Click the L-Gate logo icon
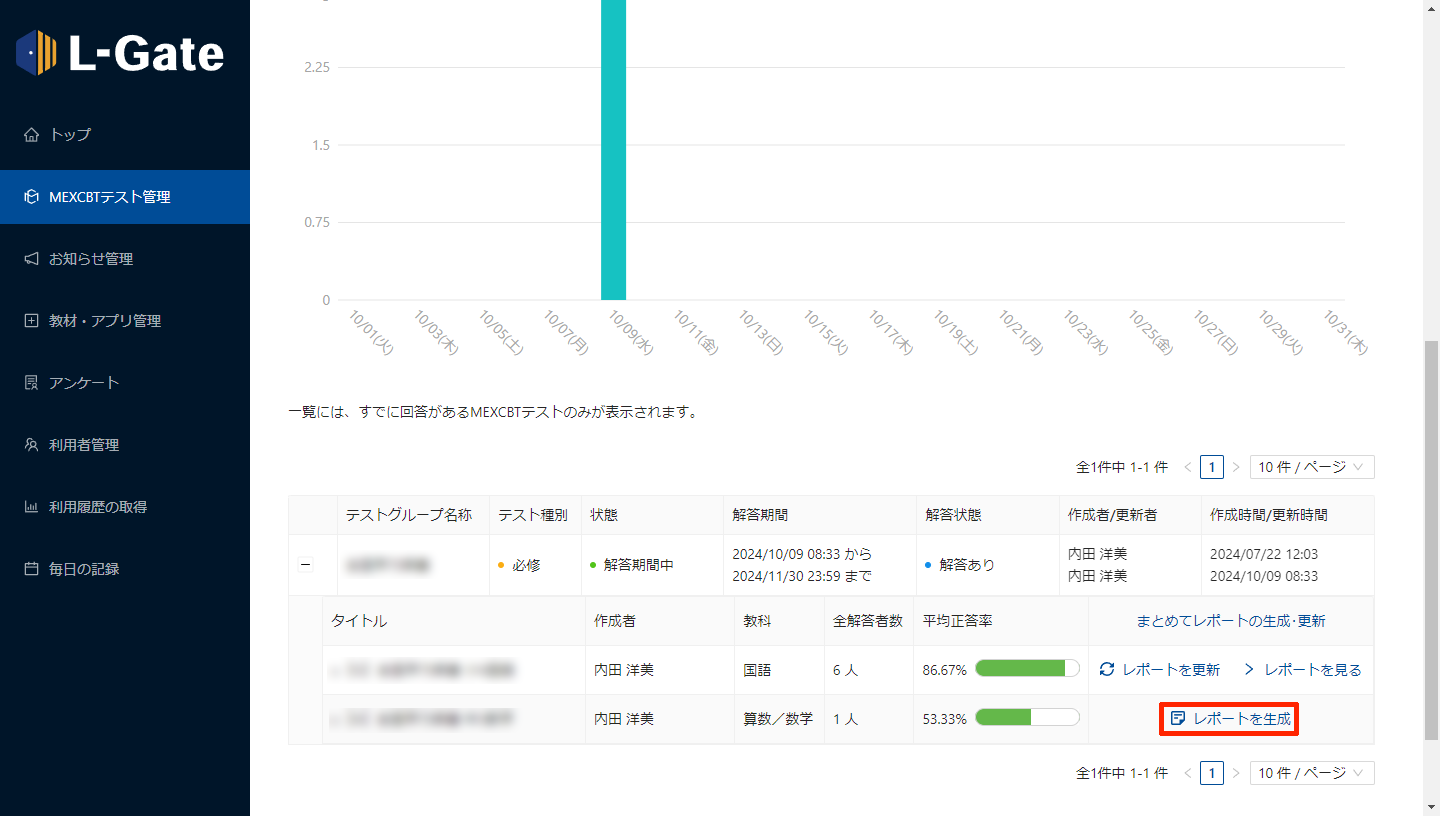This screenshot has width=1440, height=816. (x=37, y=53)
